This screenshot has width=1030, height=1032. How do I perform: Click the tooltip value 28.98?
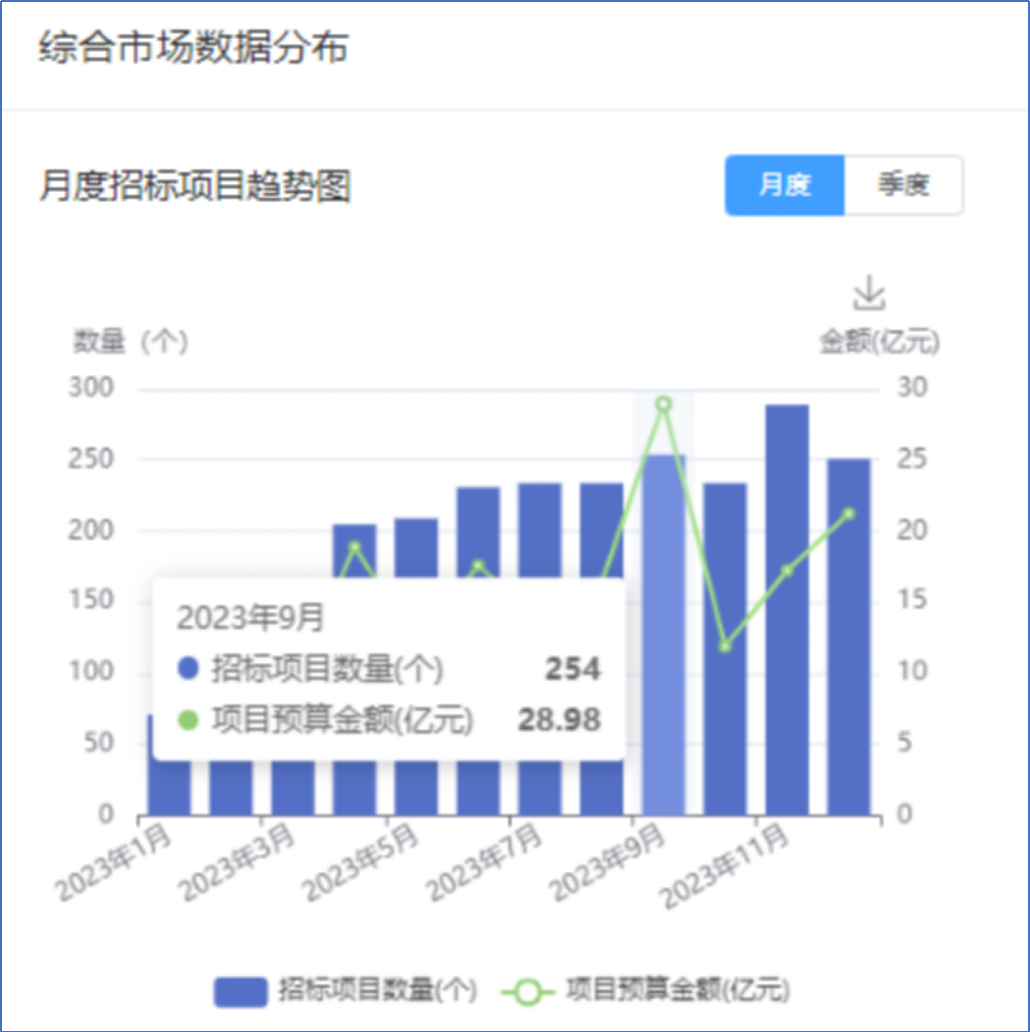click(559, 719)
